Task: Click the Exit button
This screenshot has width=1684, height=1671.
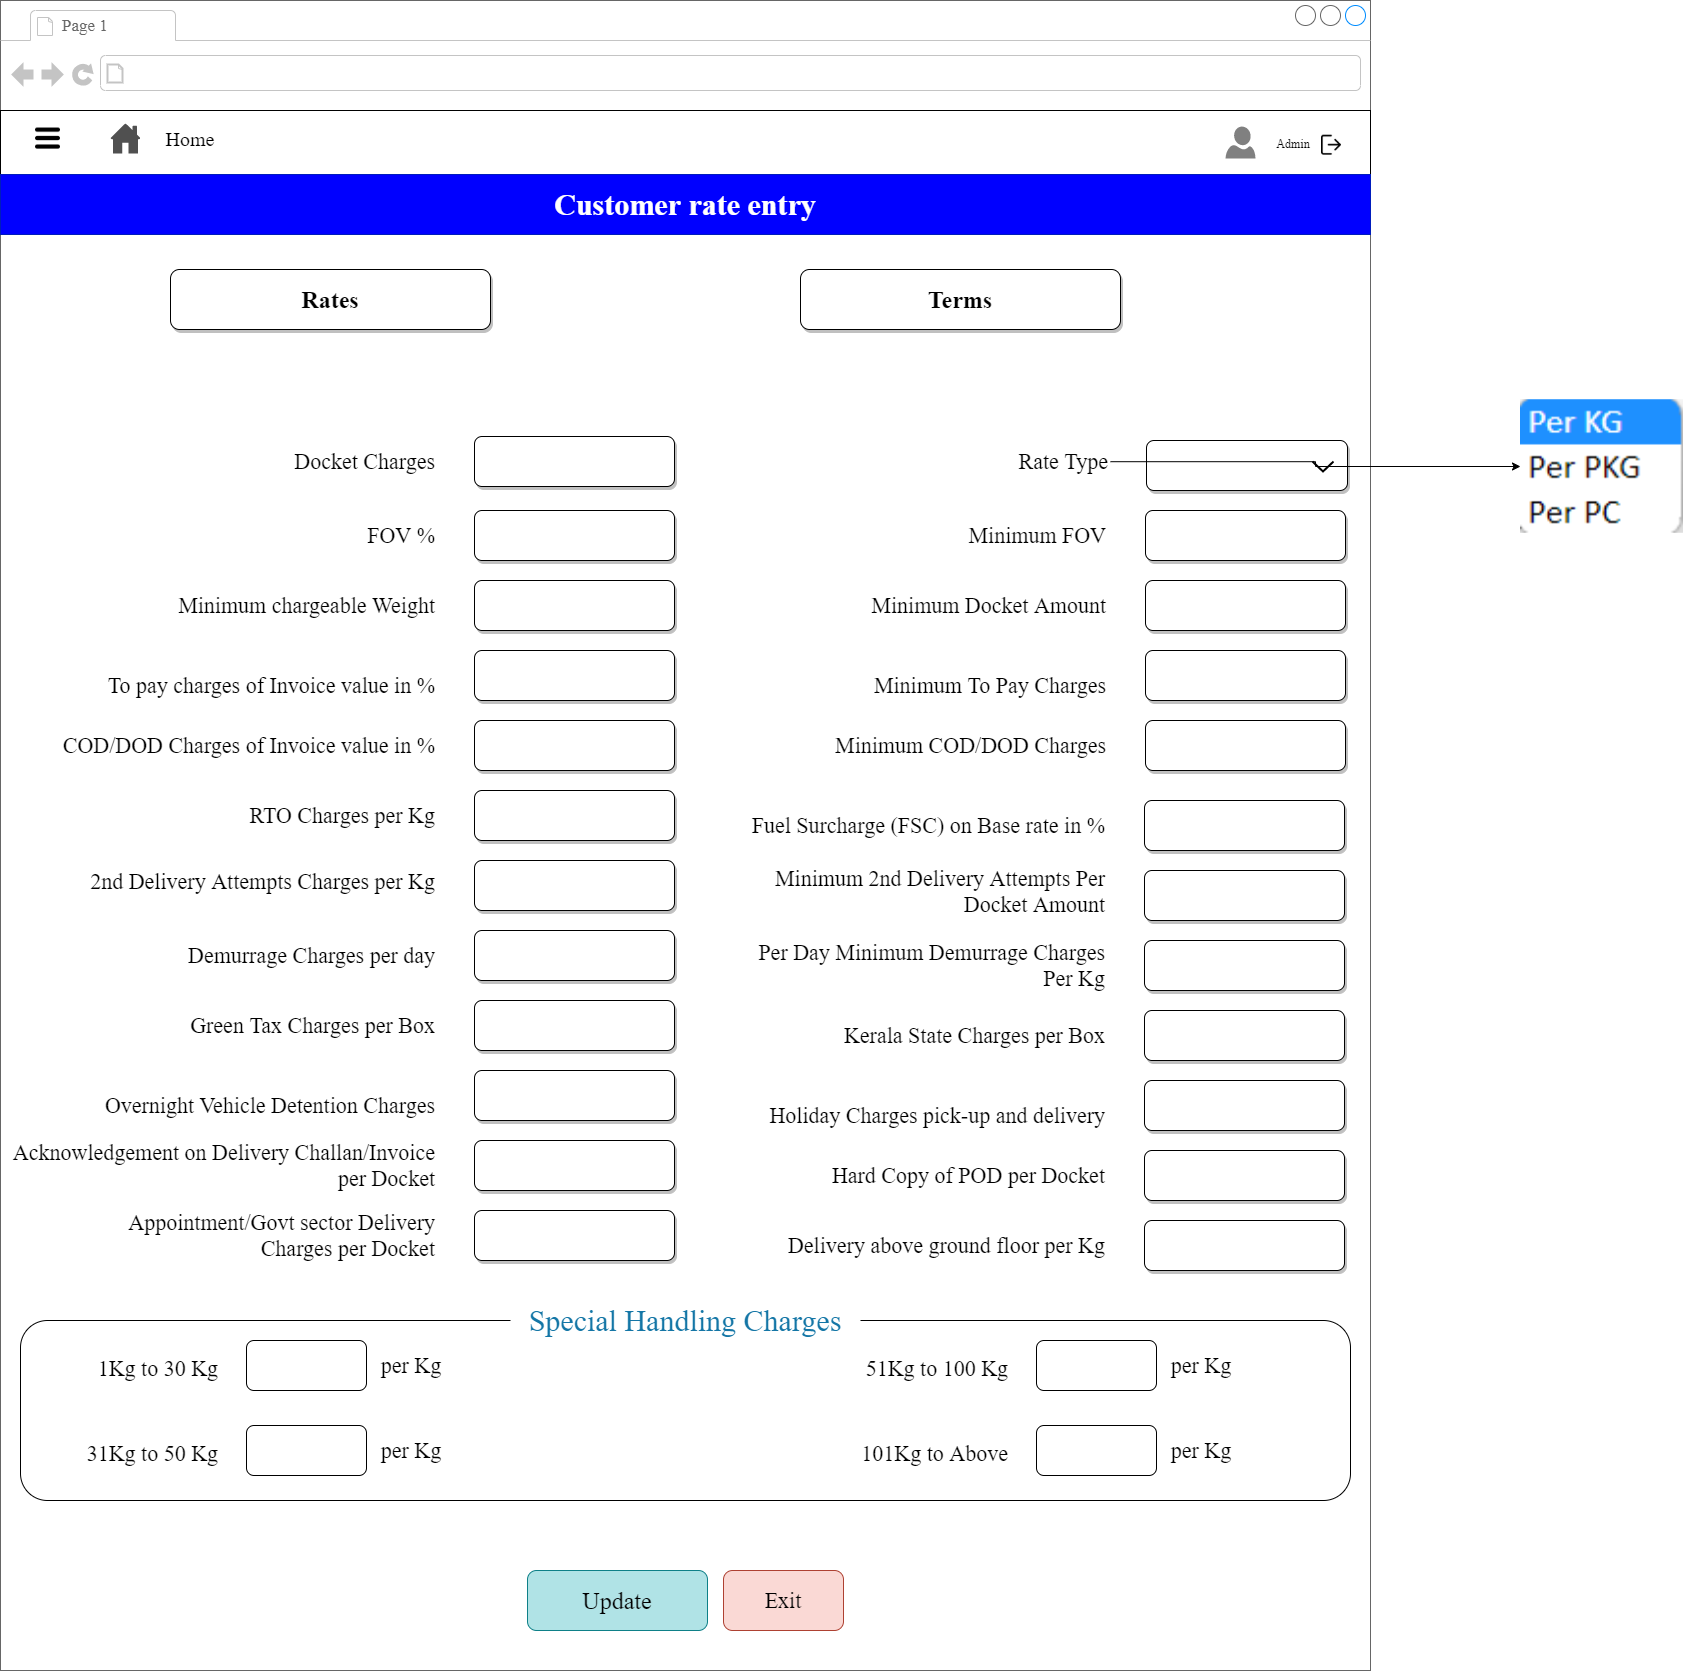Action: tap(783, 1600)
